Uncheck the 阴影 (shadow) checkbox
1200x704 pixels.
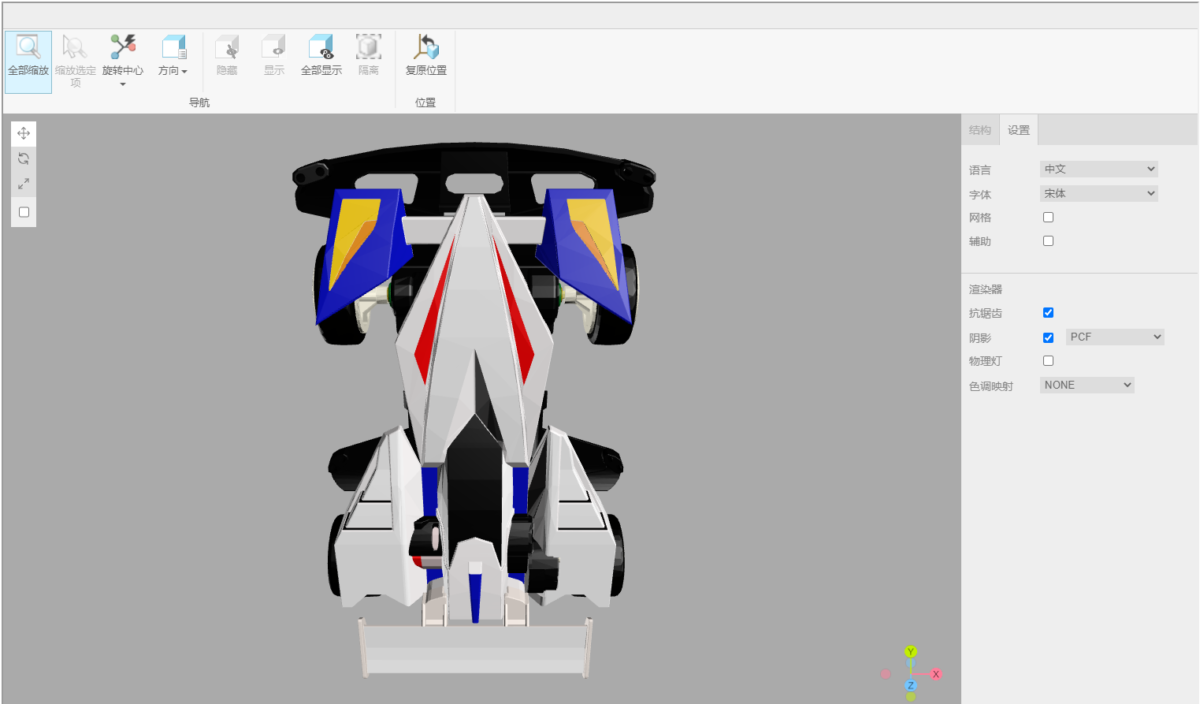1048,338
